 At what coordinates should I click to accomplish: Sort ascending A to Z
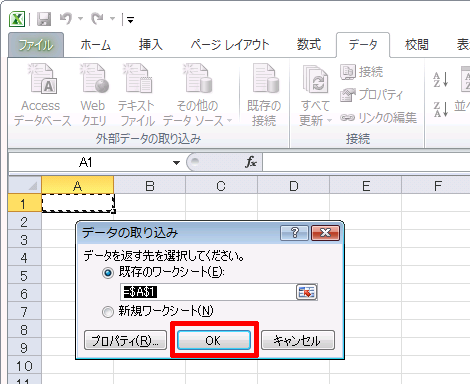click(x=440, y=80)
